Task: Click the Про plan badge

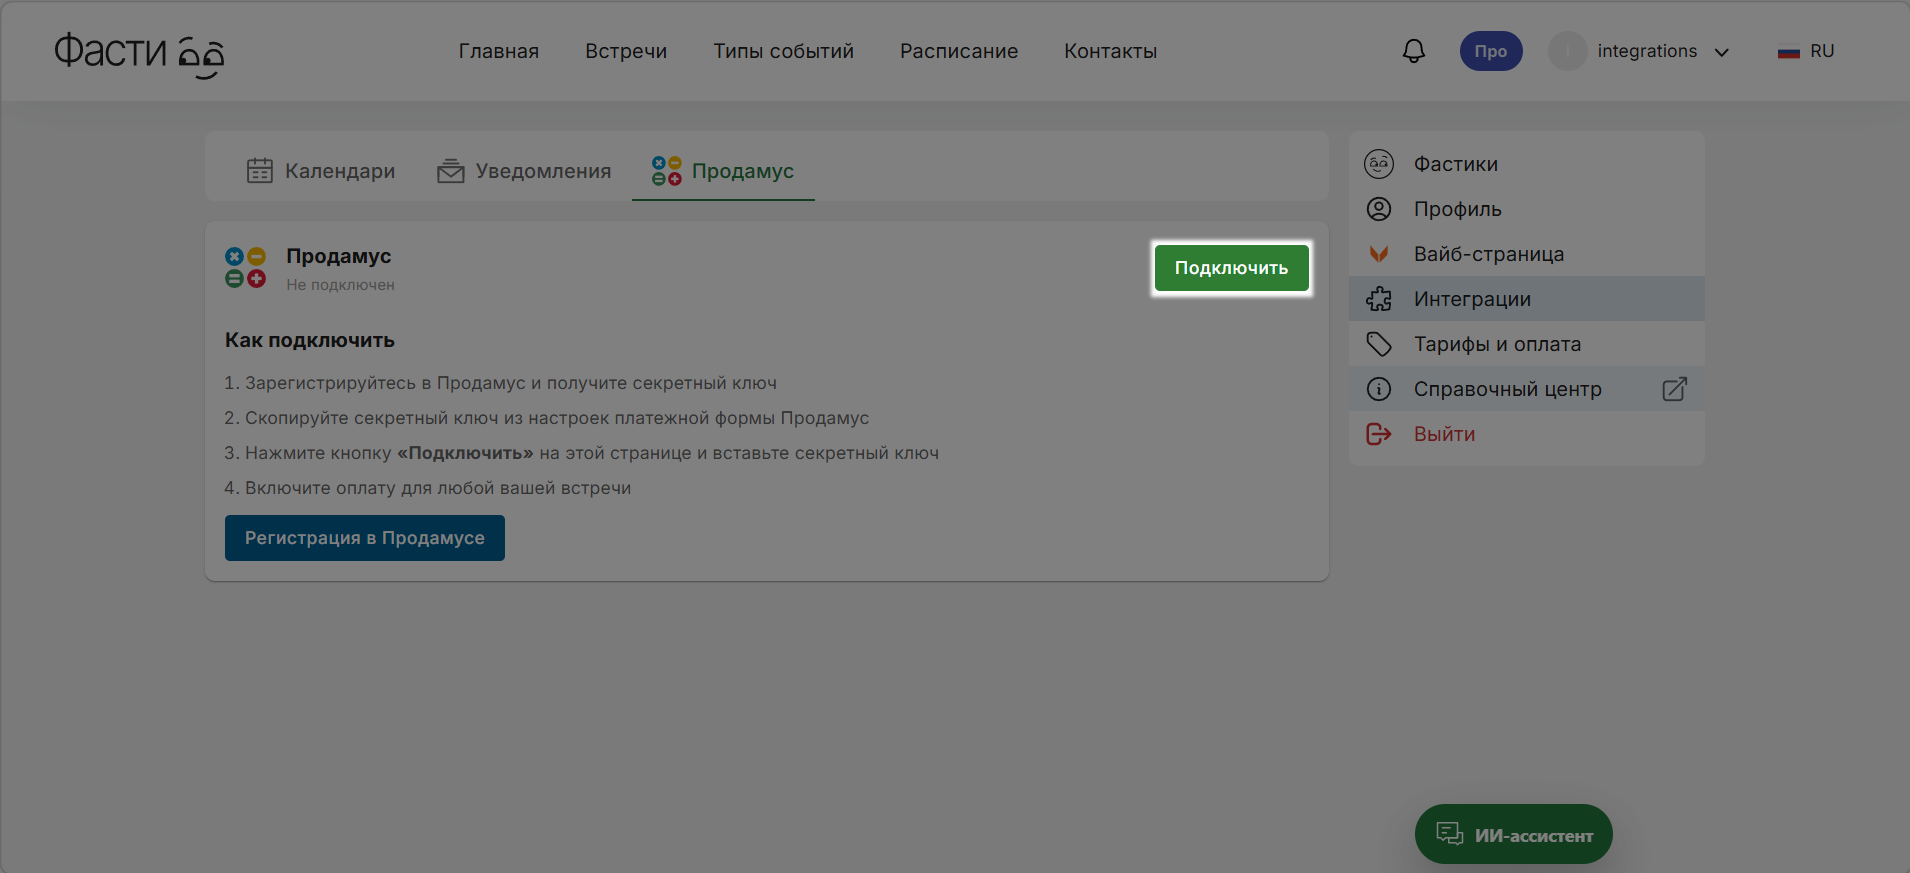Action: (1490, 51)
